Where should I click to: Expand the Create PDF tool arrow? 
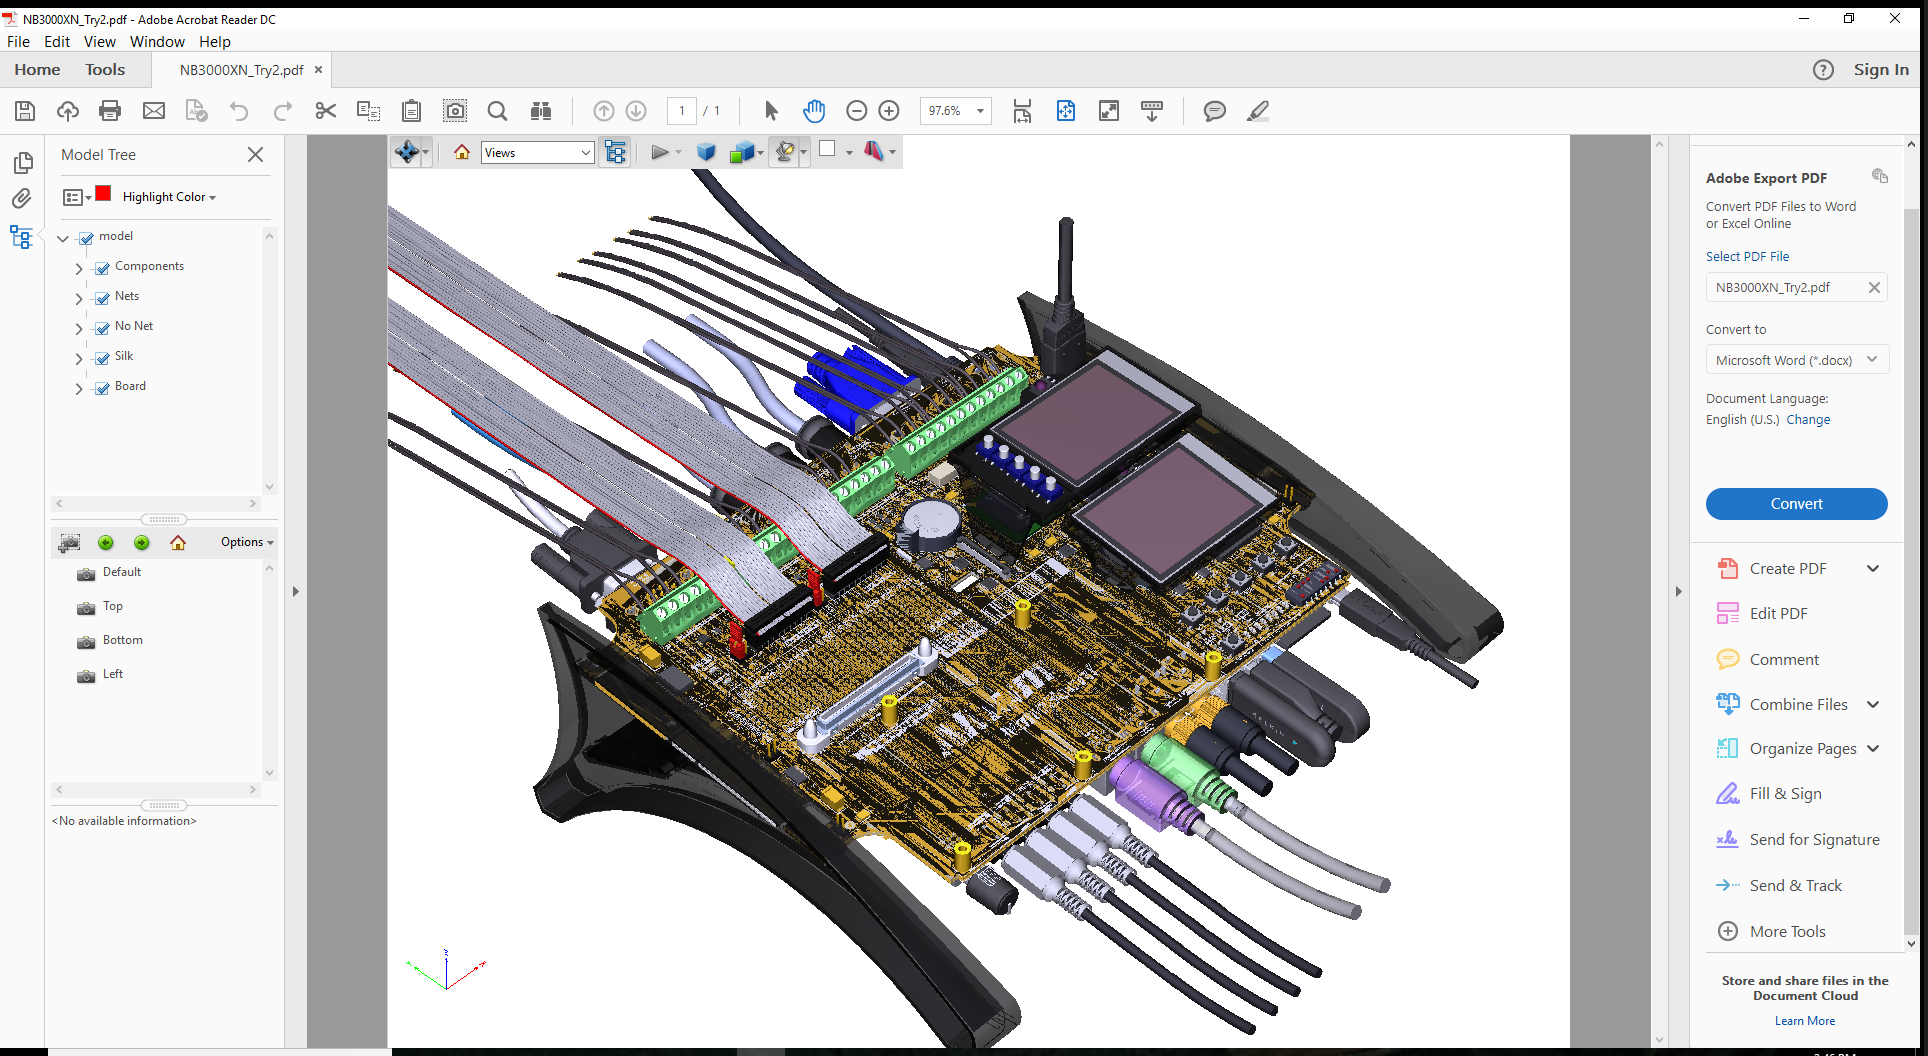tap(1873, 569)
